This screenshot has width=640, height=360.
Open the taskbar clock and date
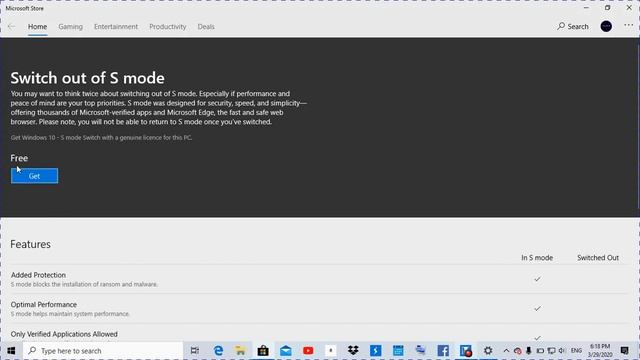pyautogui.click(x=600, y=351)
